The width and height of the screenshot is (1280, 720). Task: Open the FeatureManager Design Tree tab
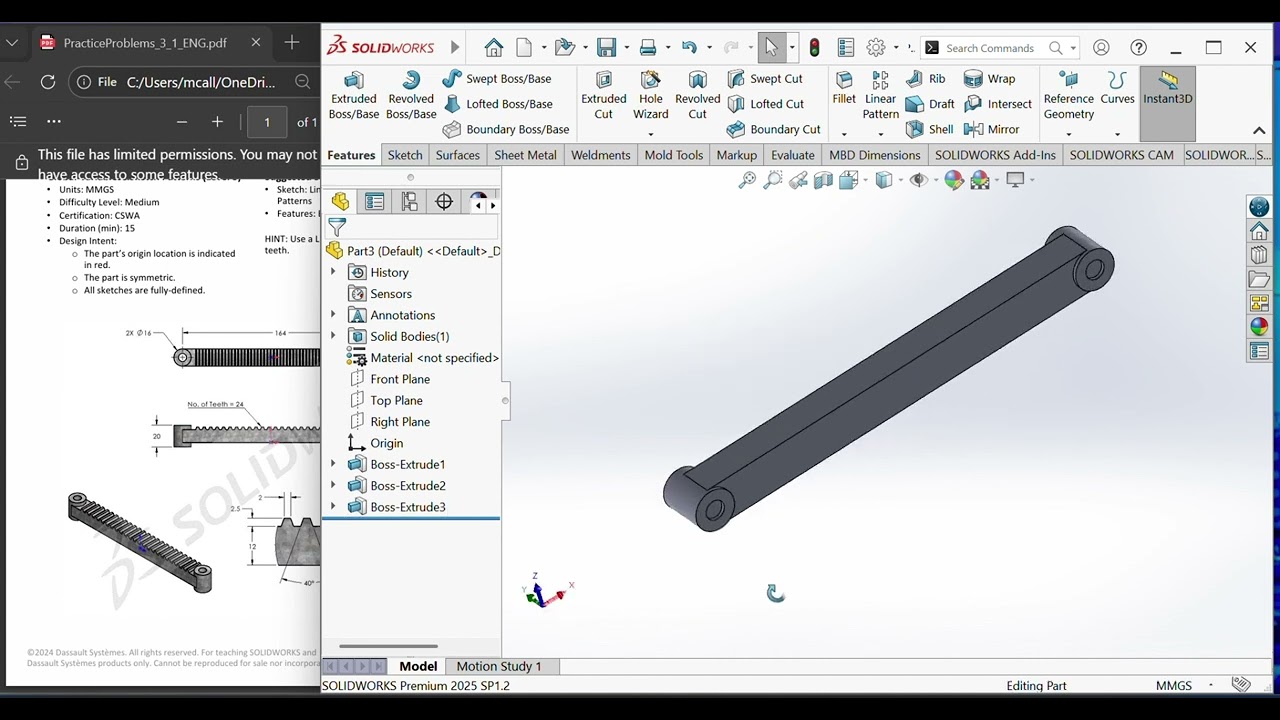[x=341, y=202]
